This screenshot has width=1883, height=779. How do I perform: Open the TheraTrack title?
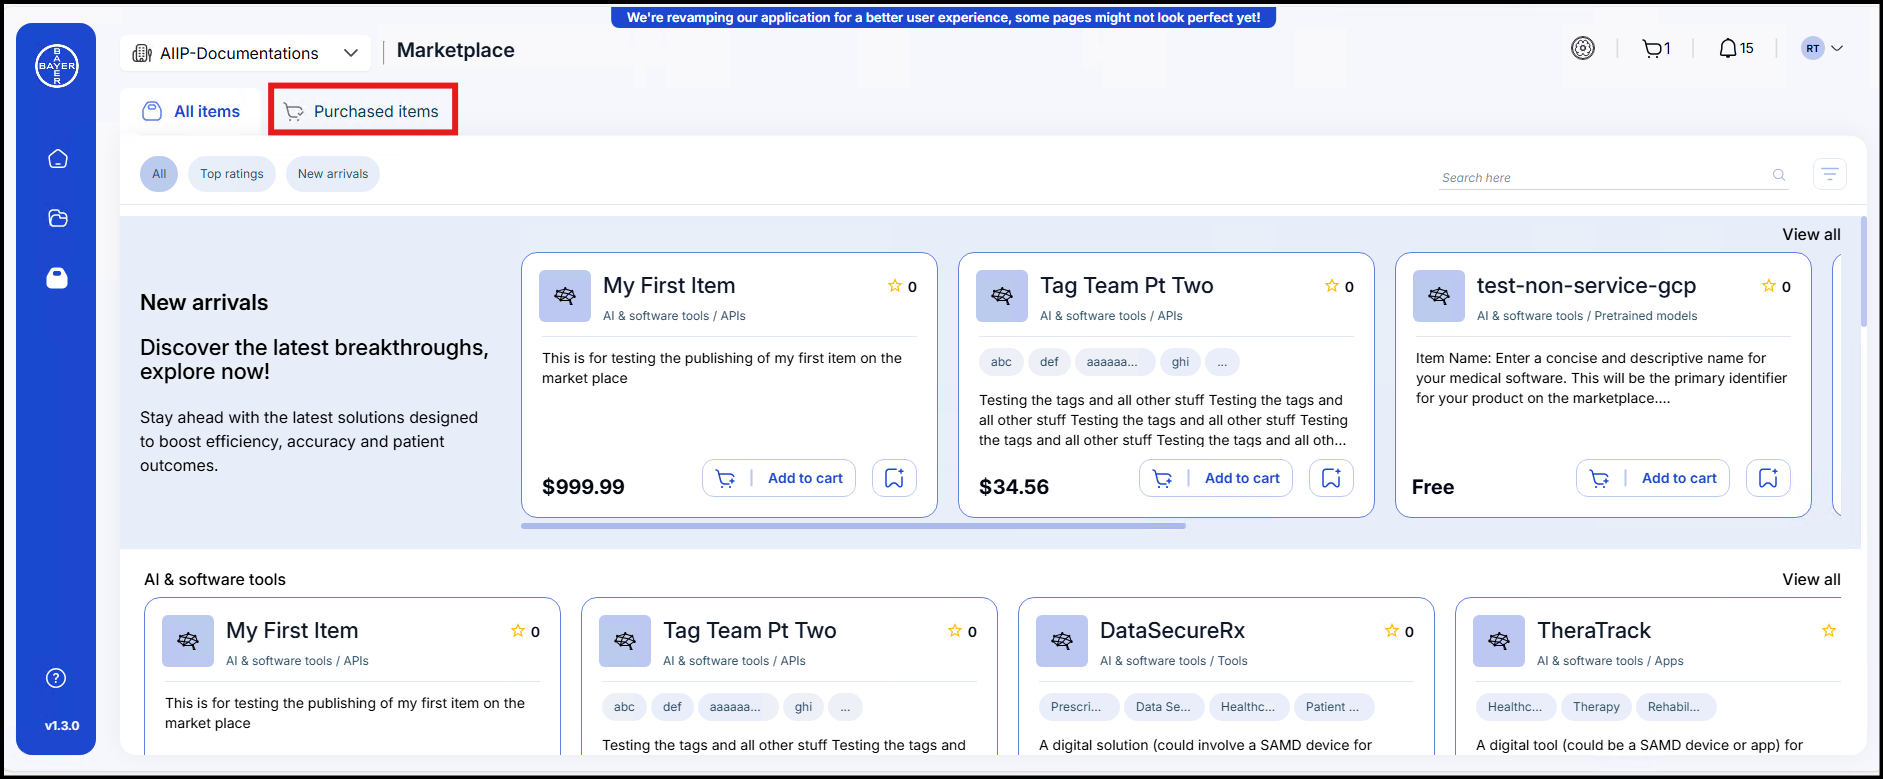pyautogui.click(x=1594, y=631)
